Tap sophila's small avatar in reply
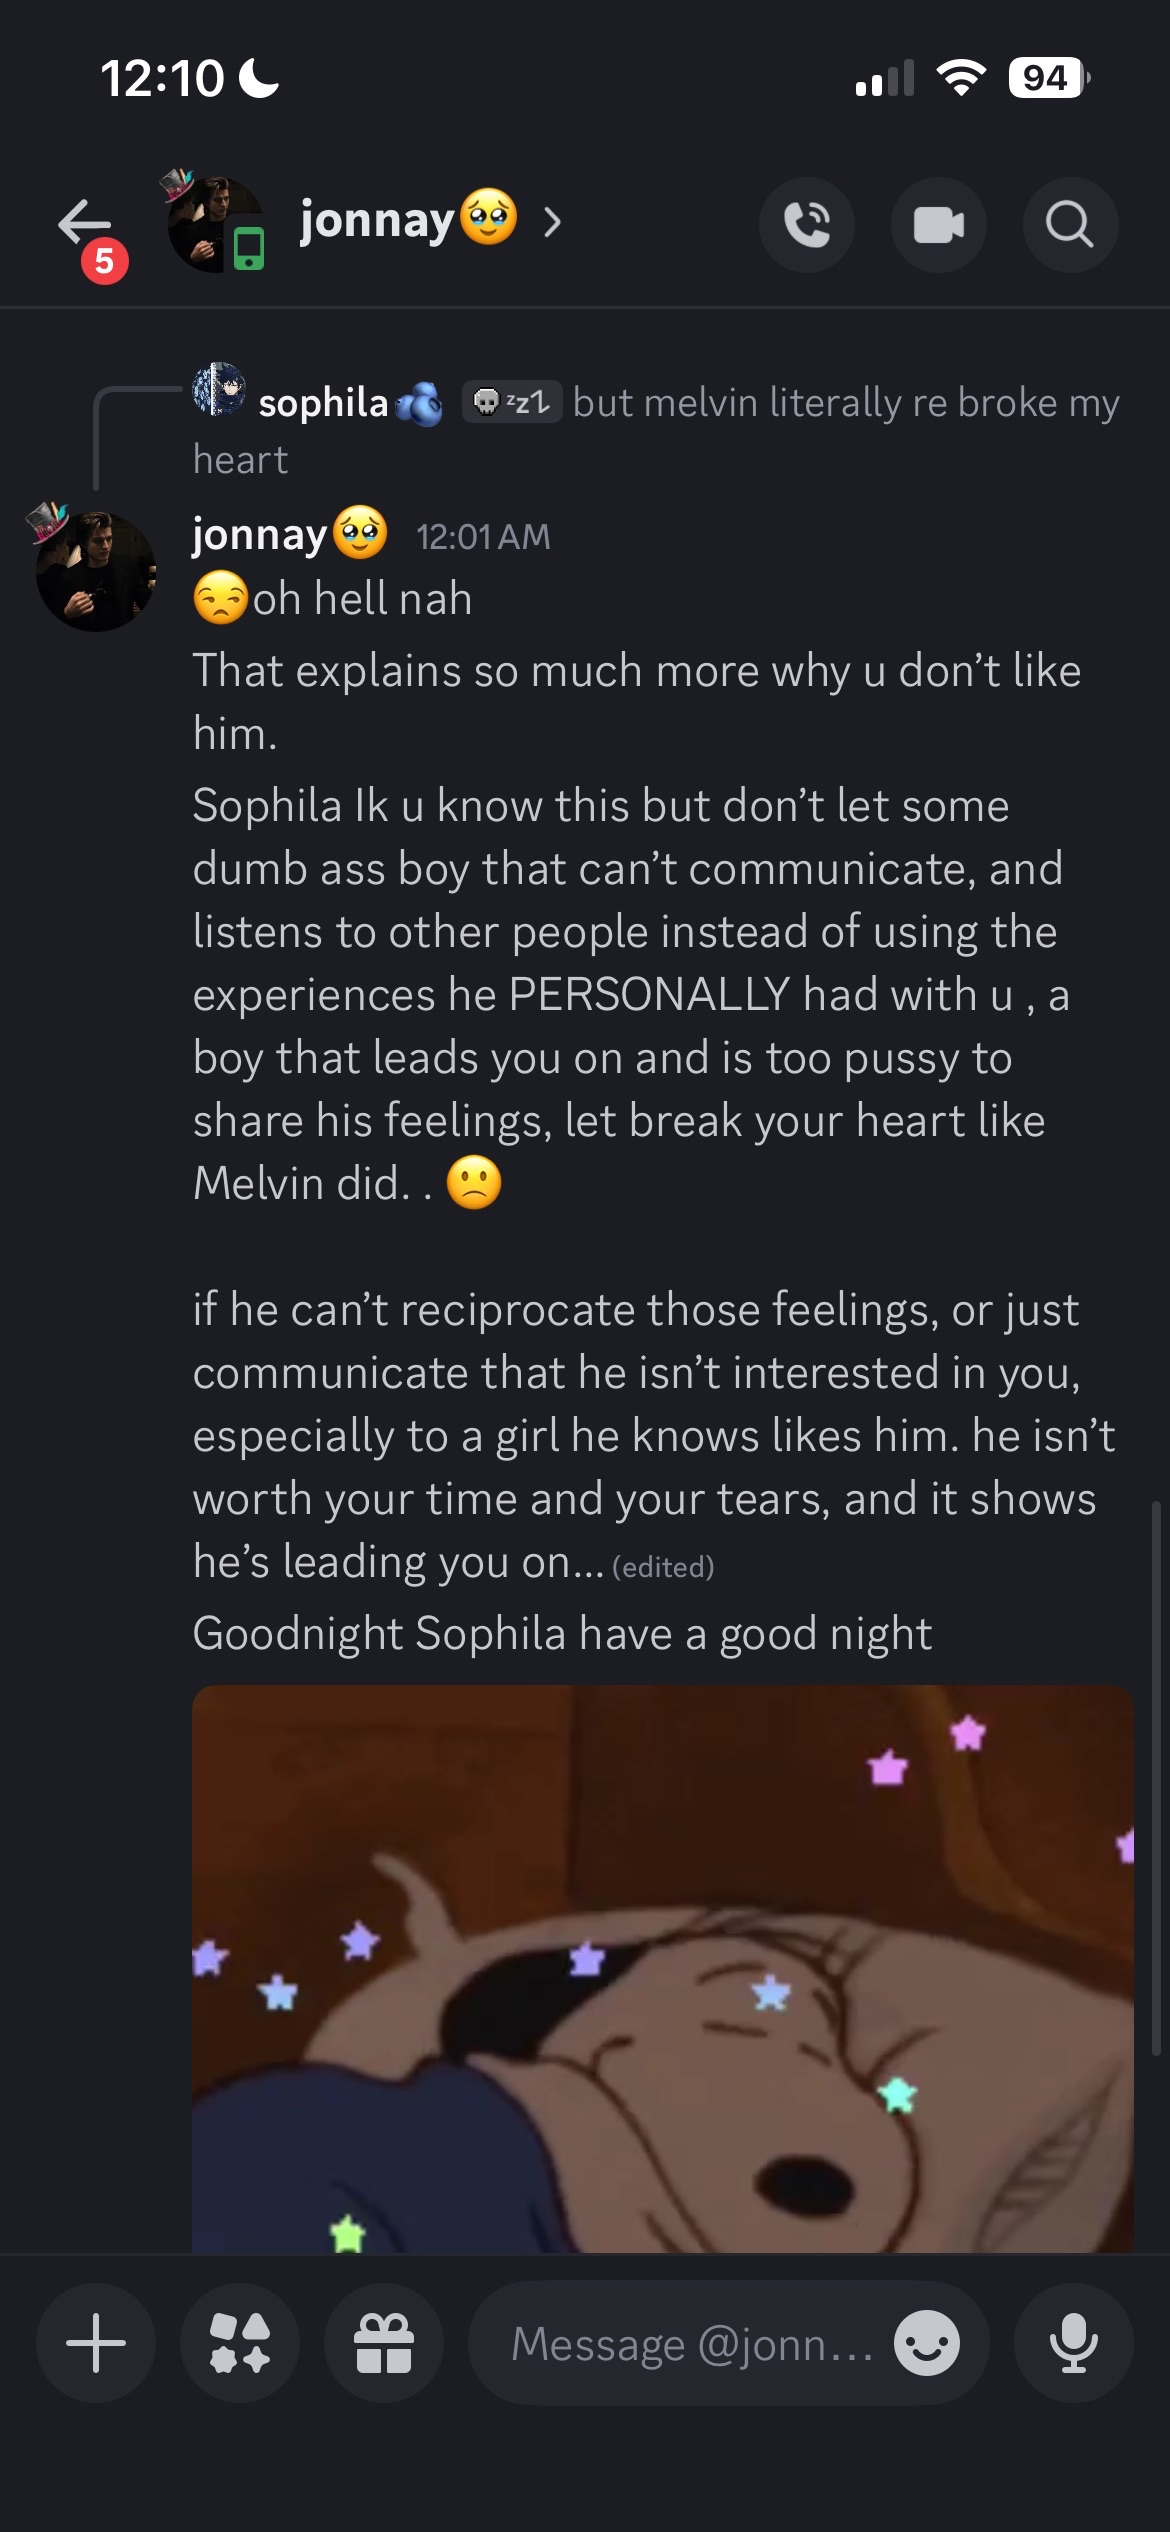This screenshot has width=1170, height=2532. [219, 389]
